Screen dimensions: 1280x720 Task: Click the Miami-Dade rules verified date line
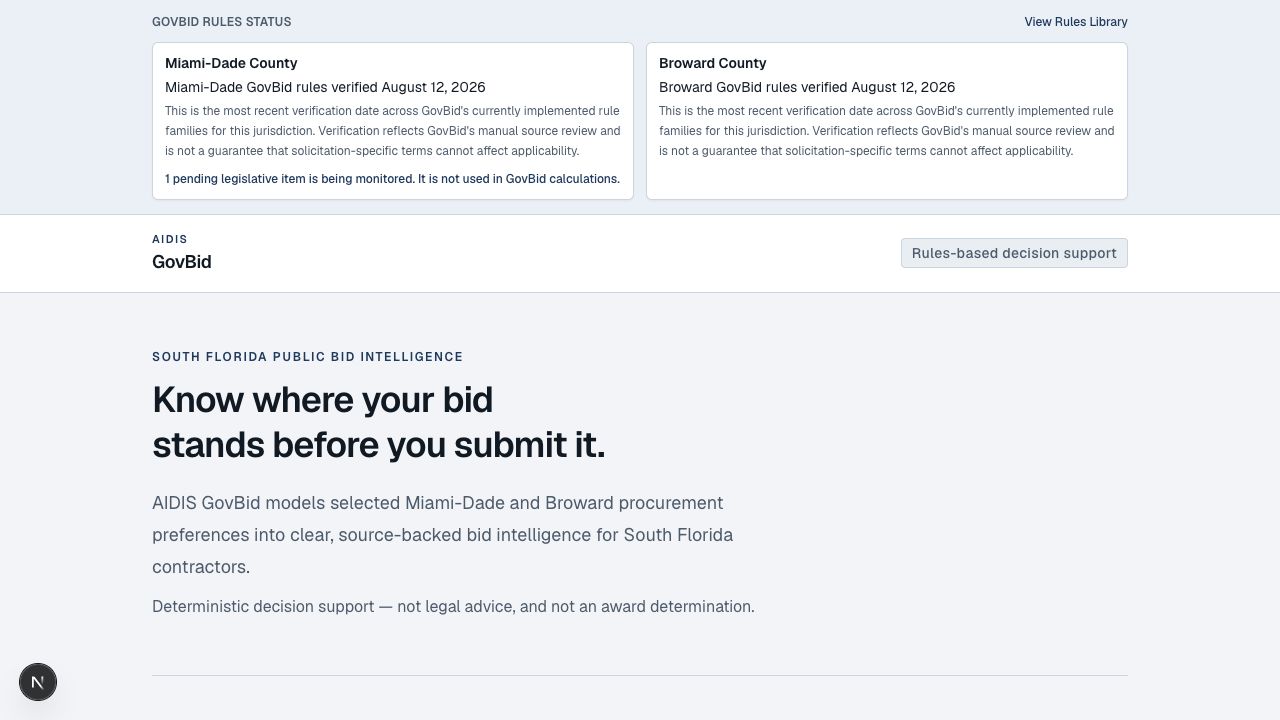[325, 87]
